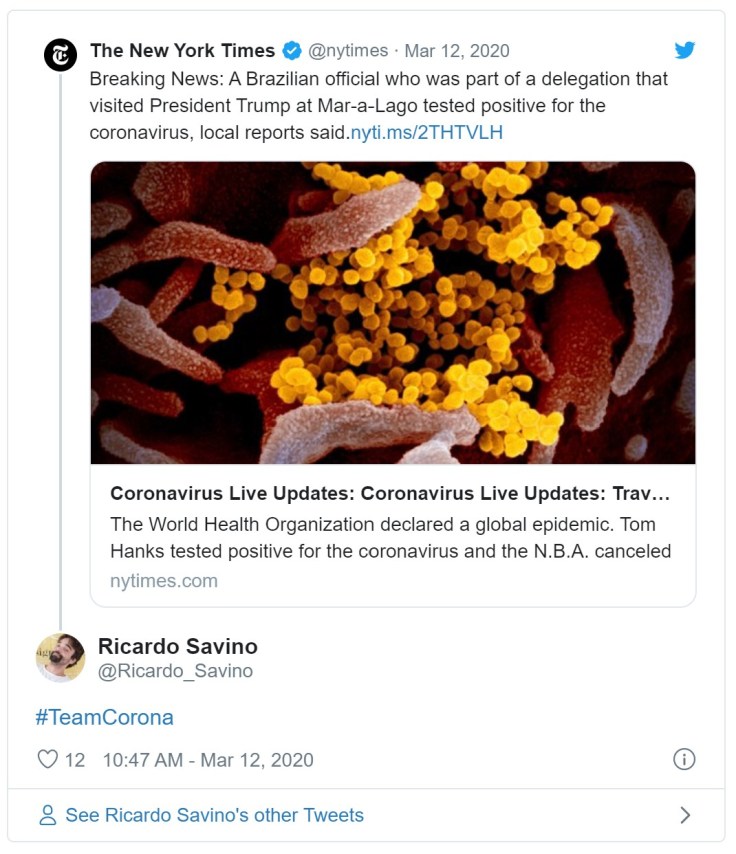Click the @nytimes handle
Screen dimensions: 736x854
click(x=348, y=51)
